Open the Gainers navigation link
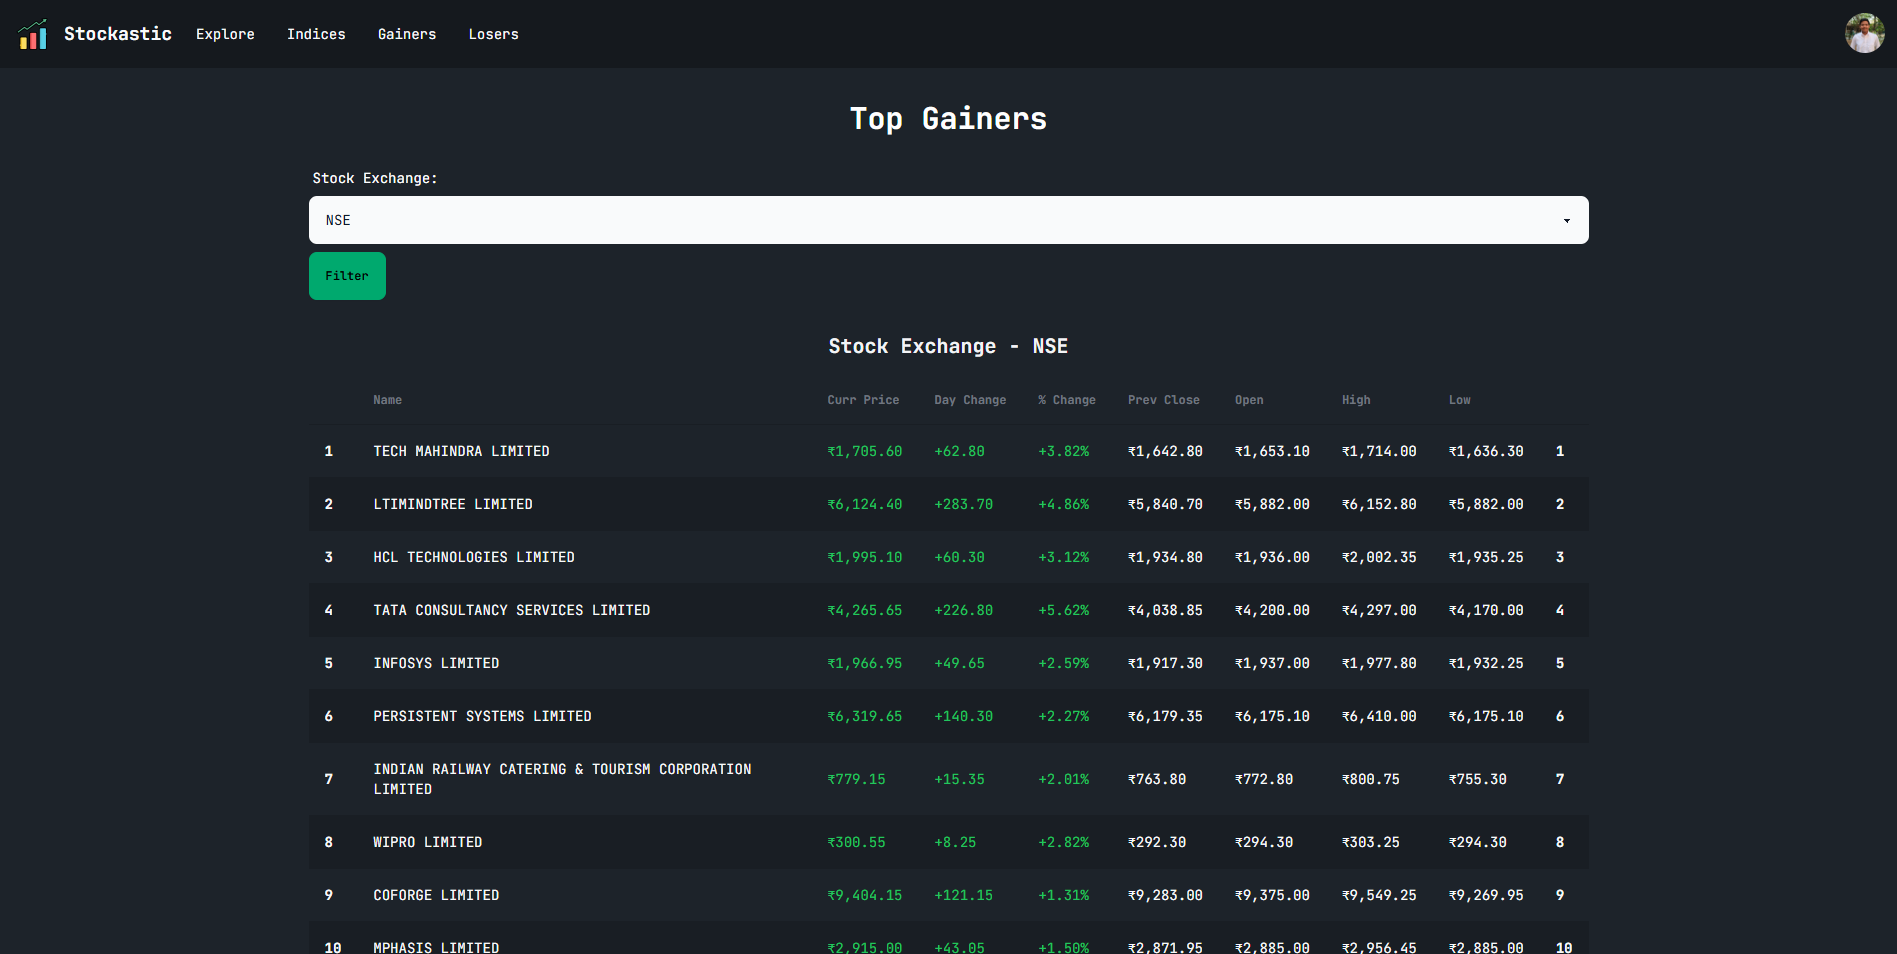The image size is (1897, 954). [407, 34]
